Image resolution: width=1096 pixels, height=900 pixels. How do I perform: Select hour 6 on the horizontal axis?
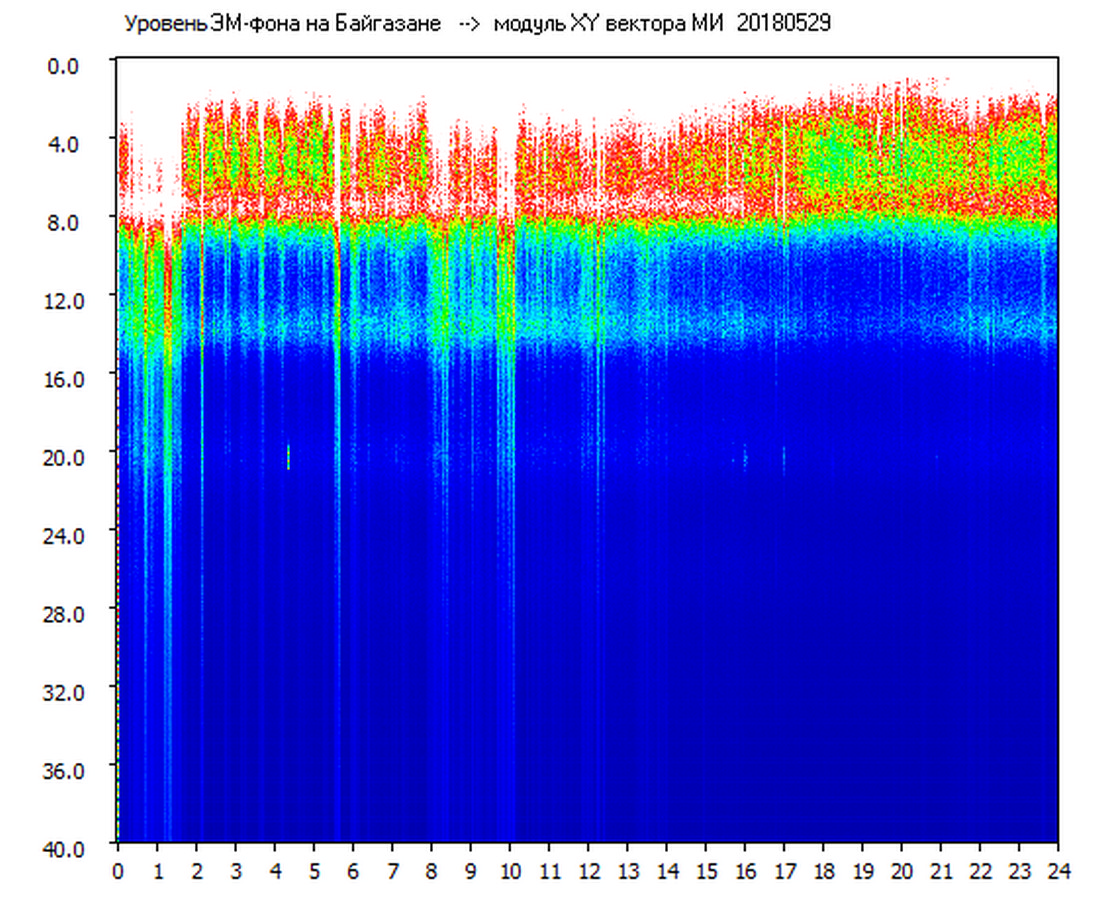click(353, 871)
